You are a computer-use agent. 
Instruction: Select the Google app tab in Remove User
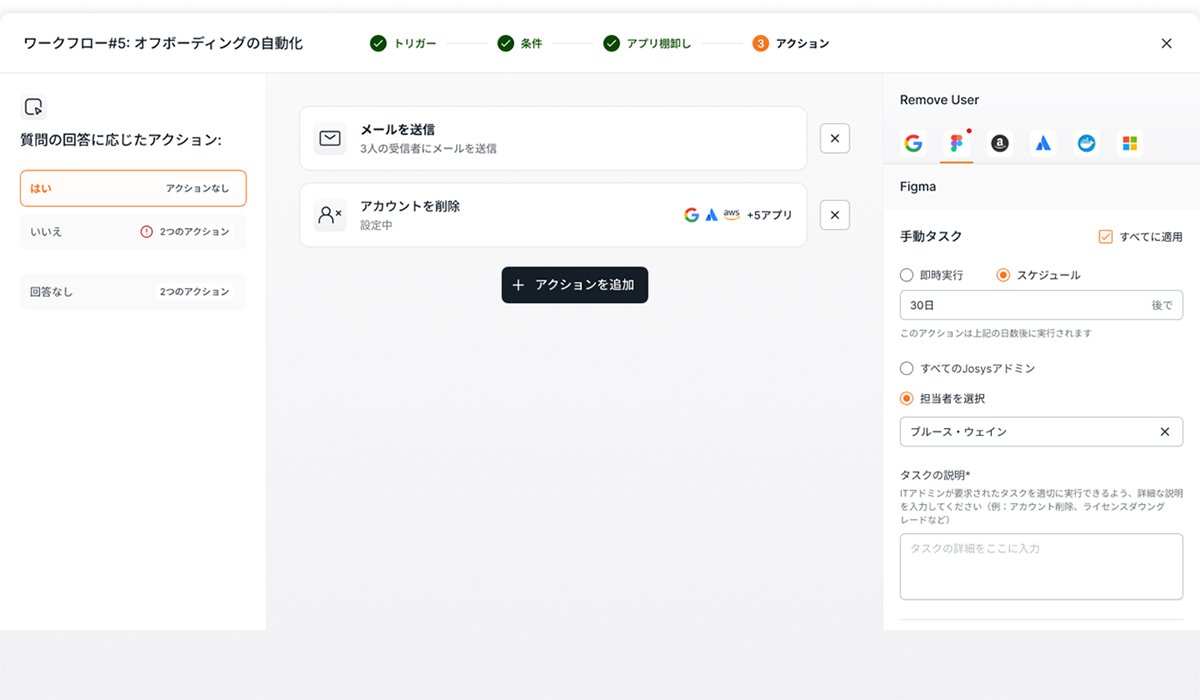coord(913,143)
